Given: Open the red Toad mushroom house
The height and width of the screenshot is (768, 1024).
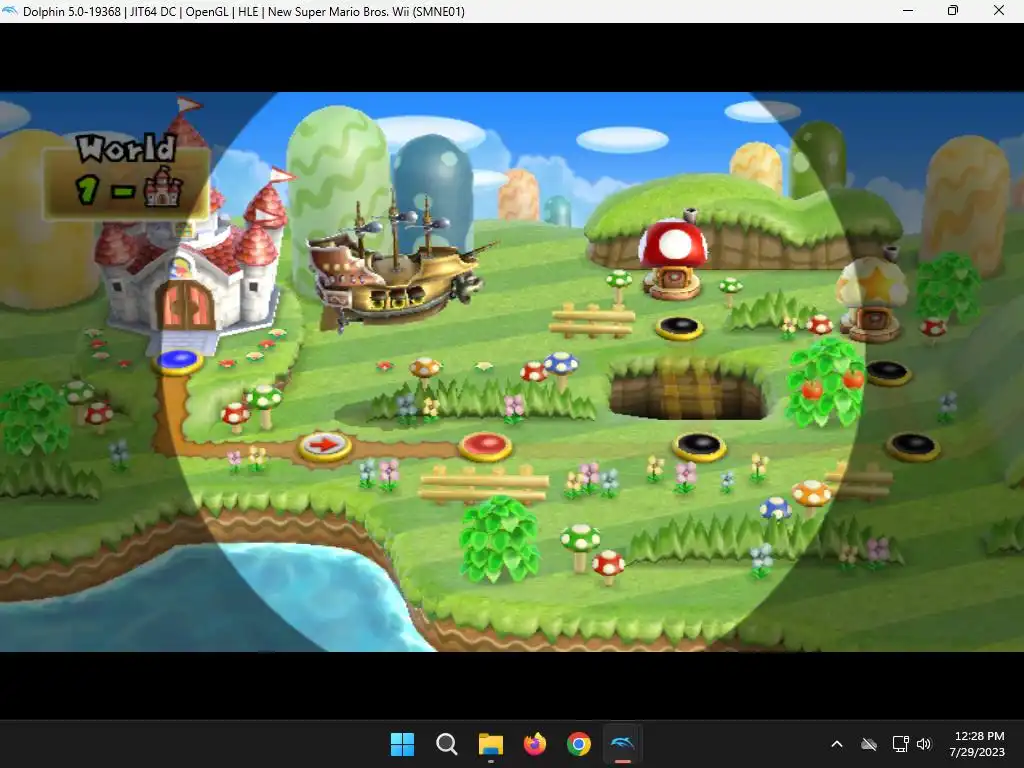Looking at the screenshot, I should pyautogui.click(x=673, y=258).
